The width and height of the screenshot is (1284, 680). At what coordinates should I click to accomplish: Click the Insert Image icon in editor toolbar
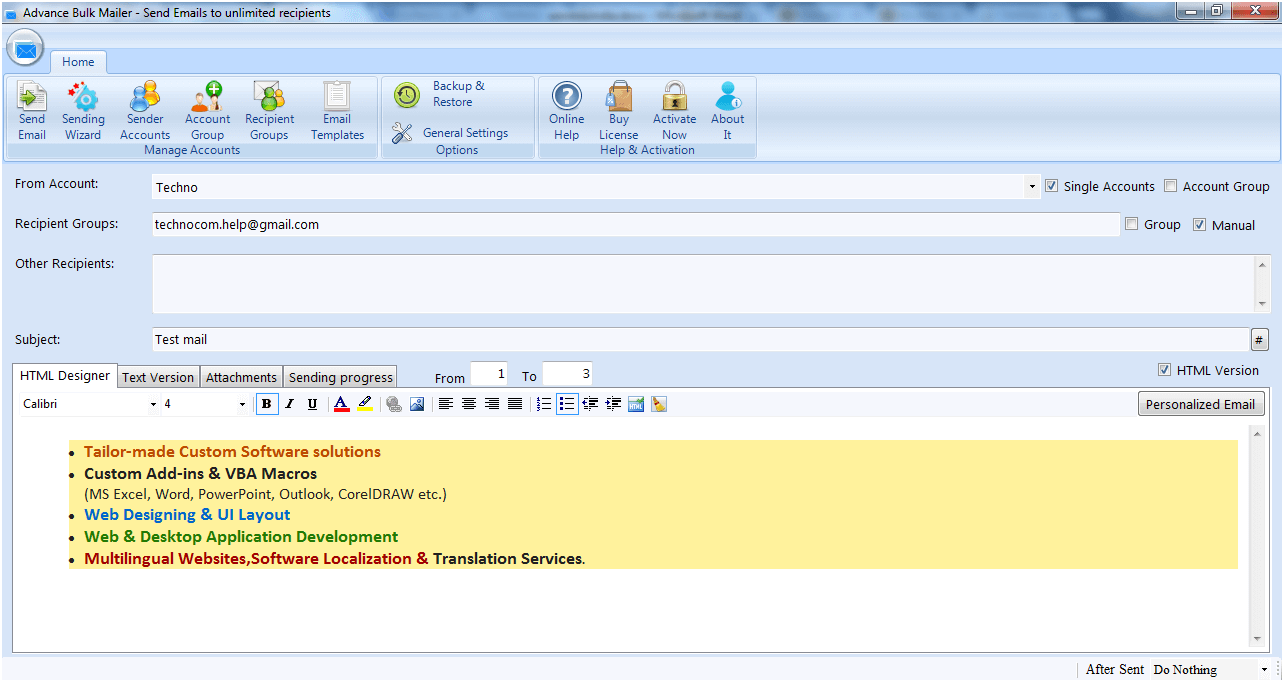pos(417,404)
